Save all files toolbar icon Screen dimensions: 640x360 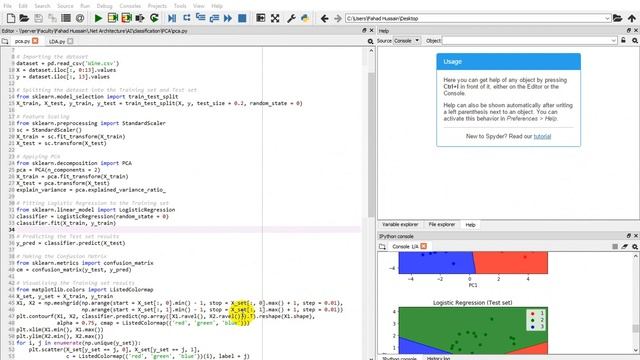tap(52, 18)
